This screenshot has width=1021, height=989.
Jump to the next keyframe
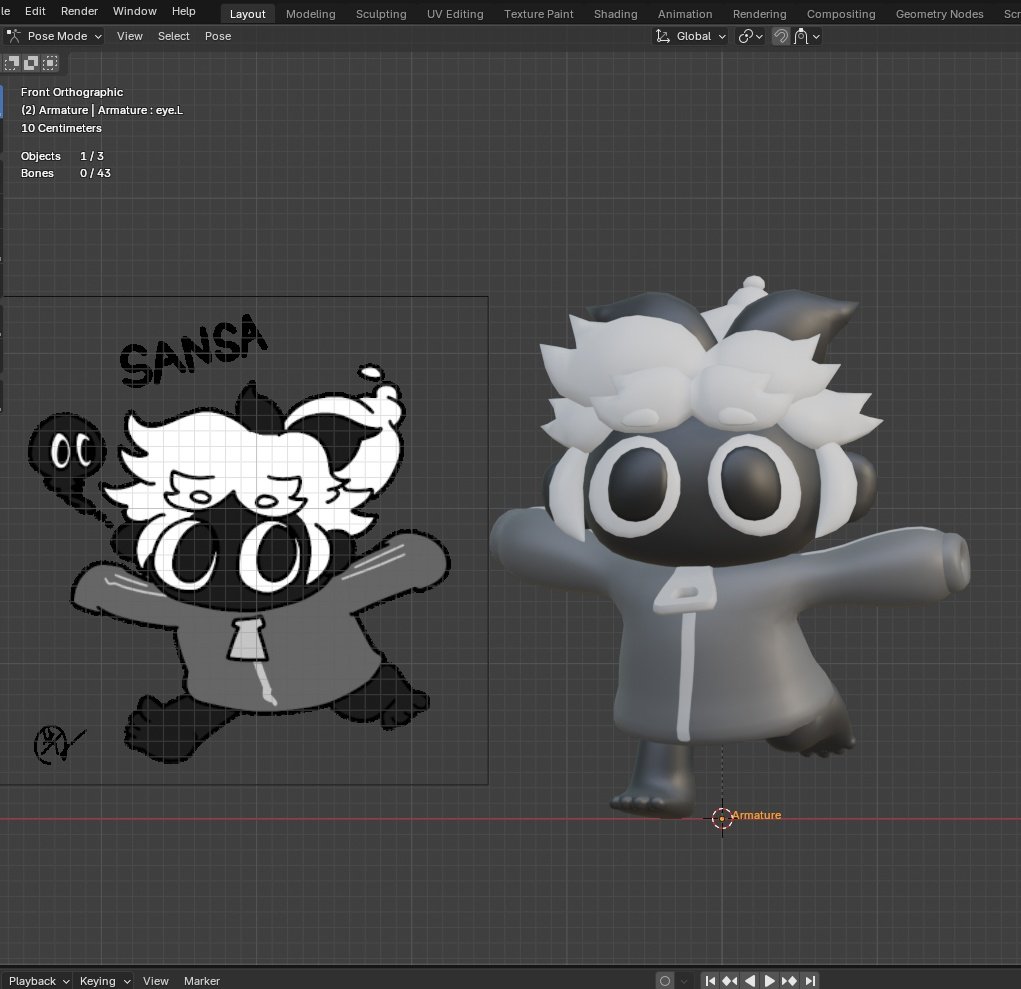click(789, 981)
